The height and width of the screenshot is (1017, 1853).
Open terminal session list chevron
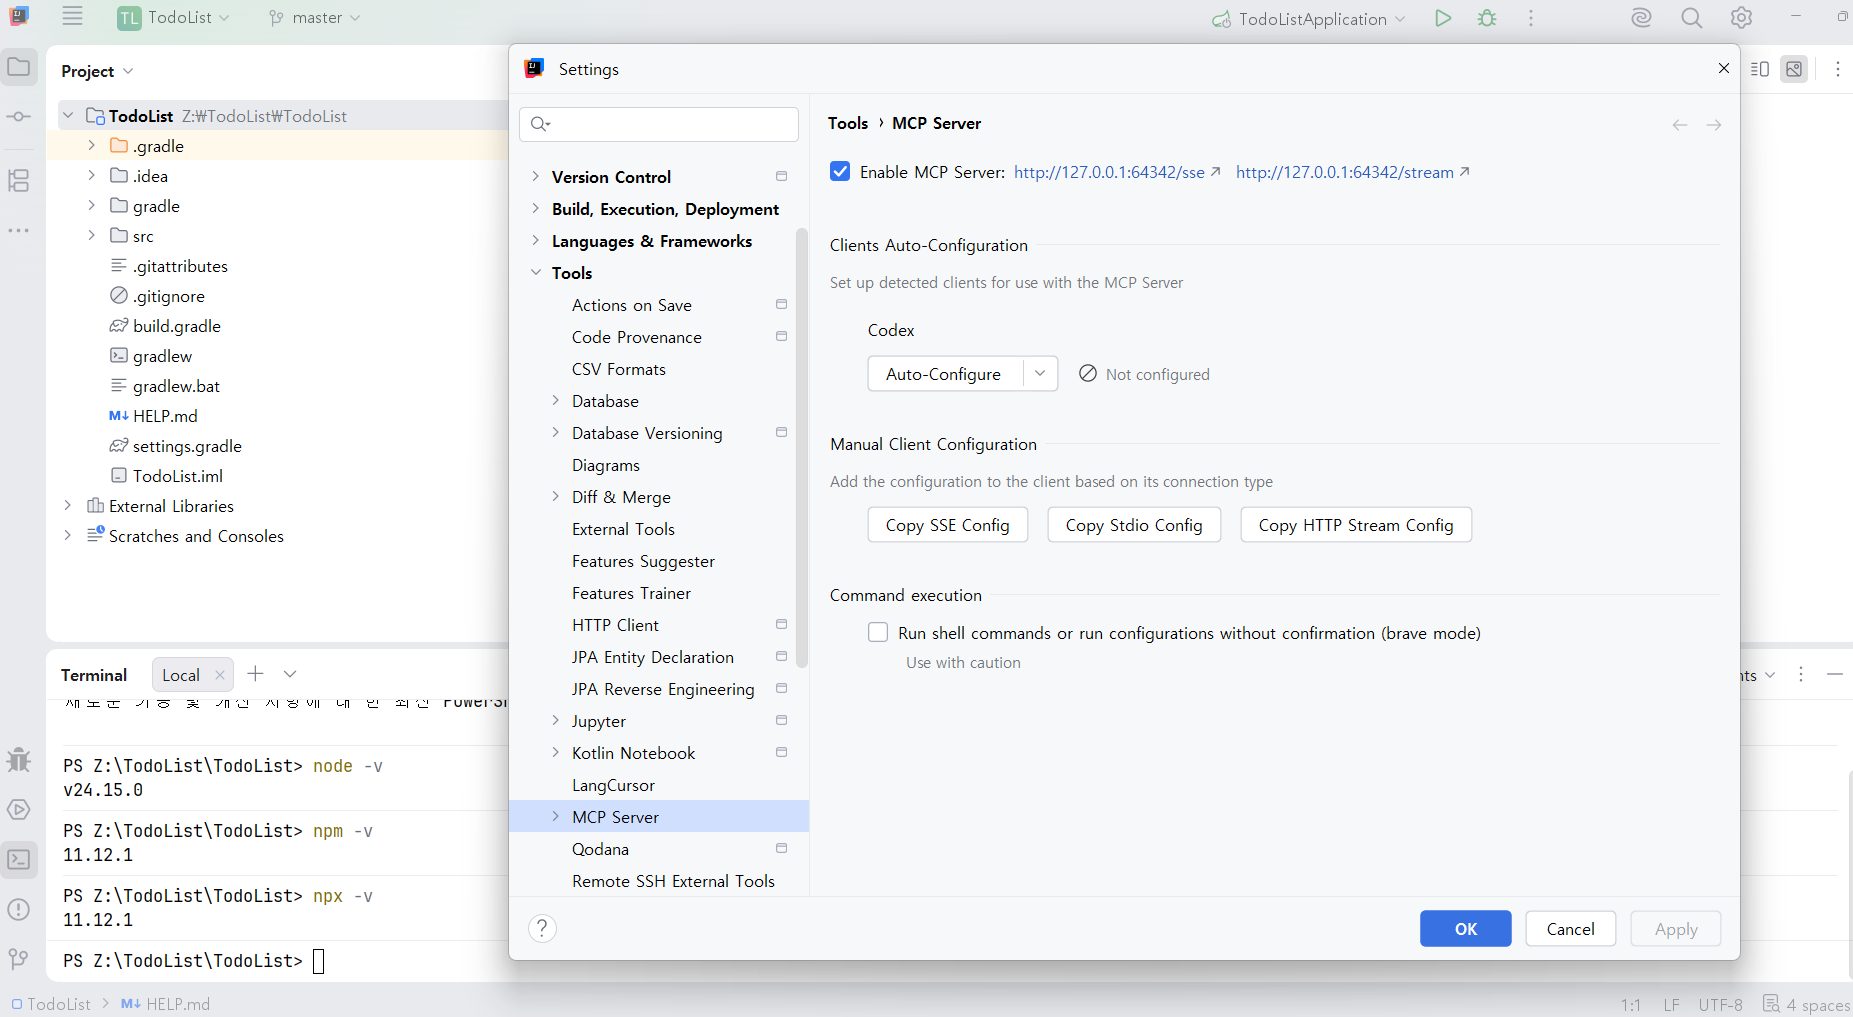[x=290, y=674]
